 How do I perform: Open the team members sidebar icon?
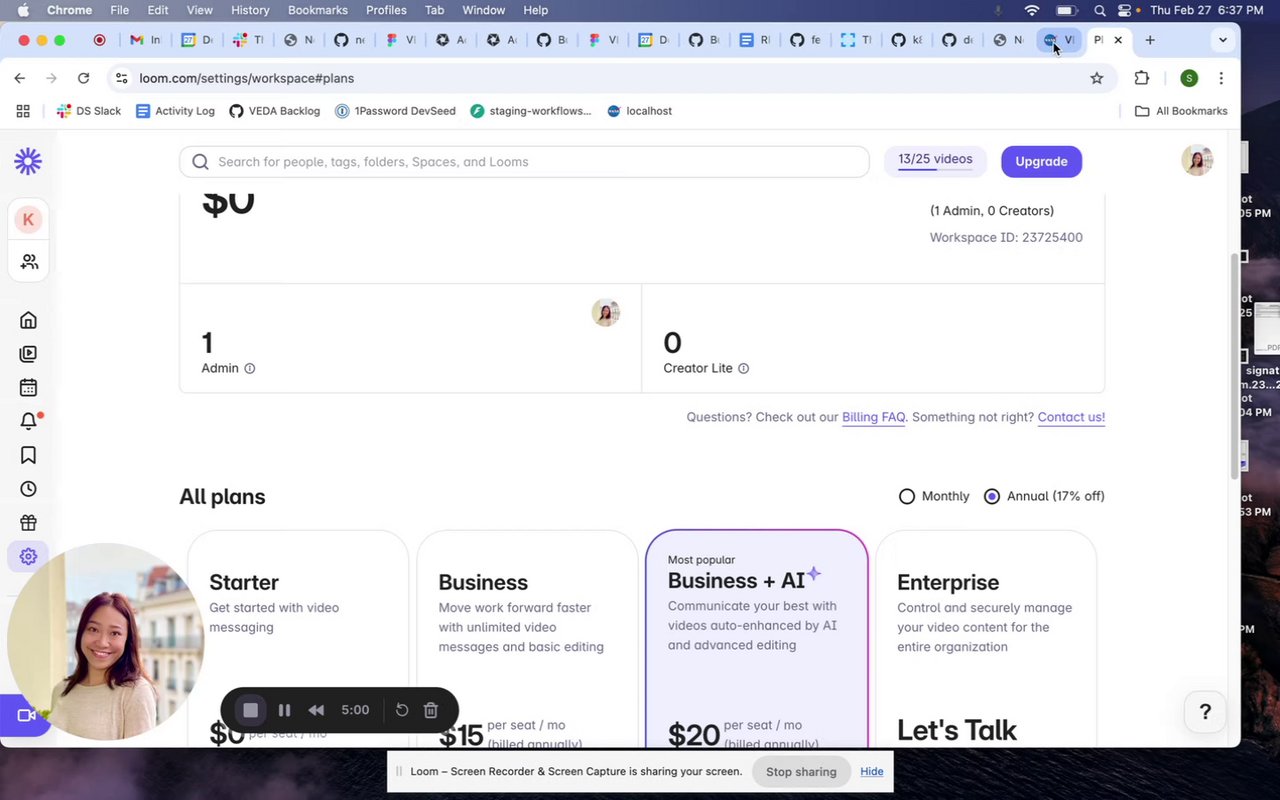coord(29,262)
